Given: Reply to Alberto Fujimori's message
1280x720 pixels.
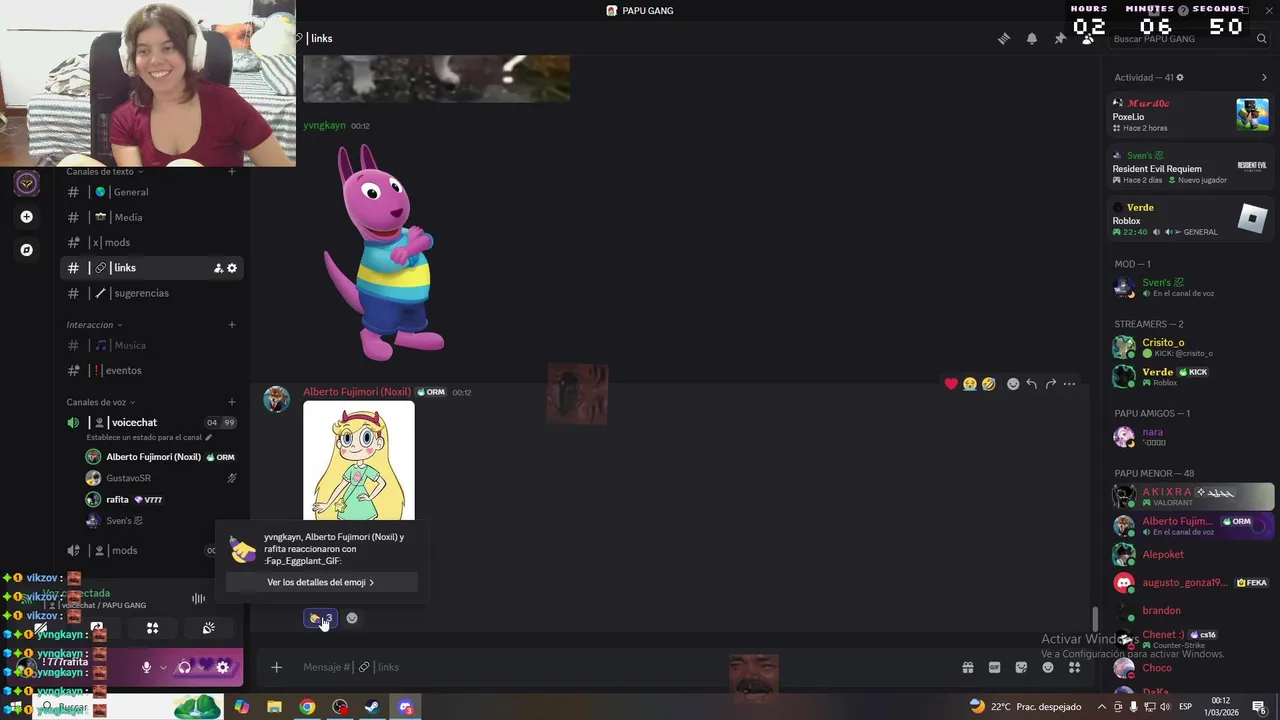Looking at the screenshot, I should [x=1032, y=384].
